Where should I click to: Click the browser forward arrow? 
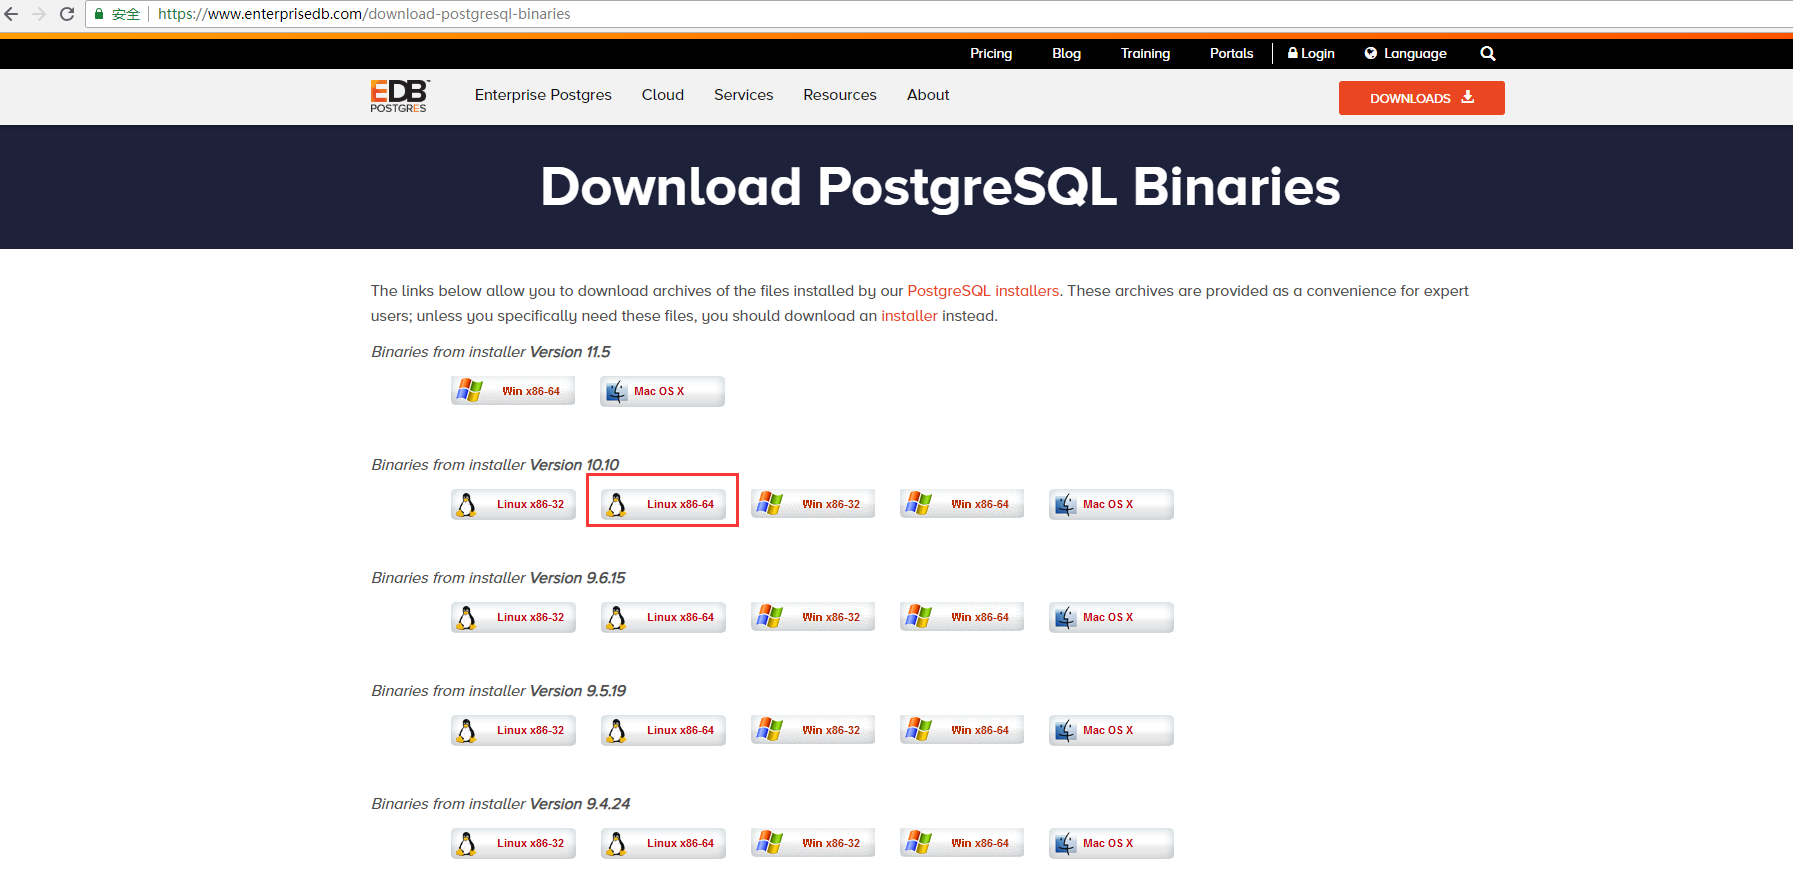tap(39, 14)
